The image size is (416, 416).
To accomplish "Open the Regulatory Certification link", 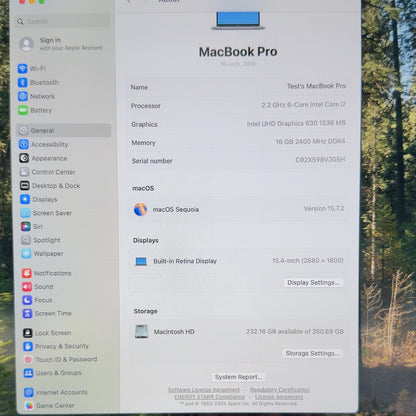I will pyautogui.click(x=280, y=390).
